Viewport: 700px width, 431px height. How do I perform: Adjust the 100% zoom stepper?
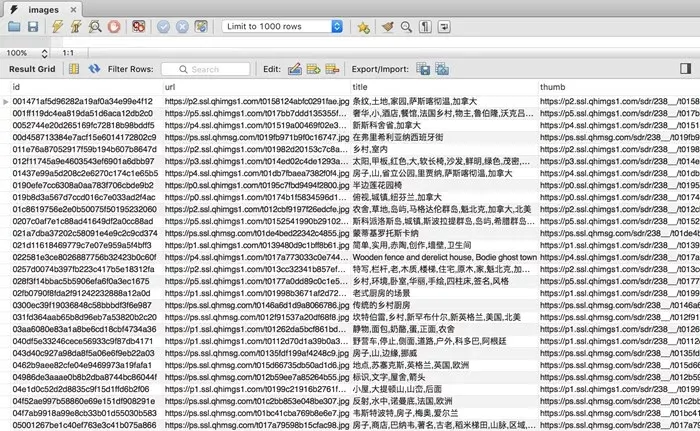coord(44,53)
